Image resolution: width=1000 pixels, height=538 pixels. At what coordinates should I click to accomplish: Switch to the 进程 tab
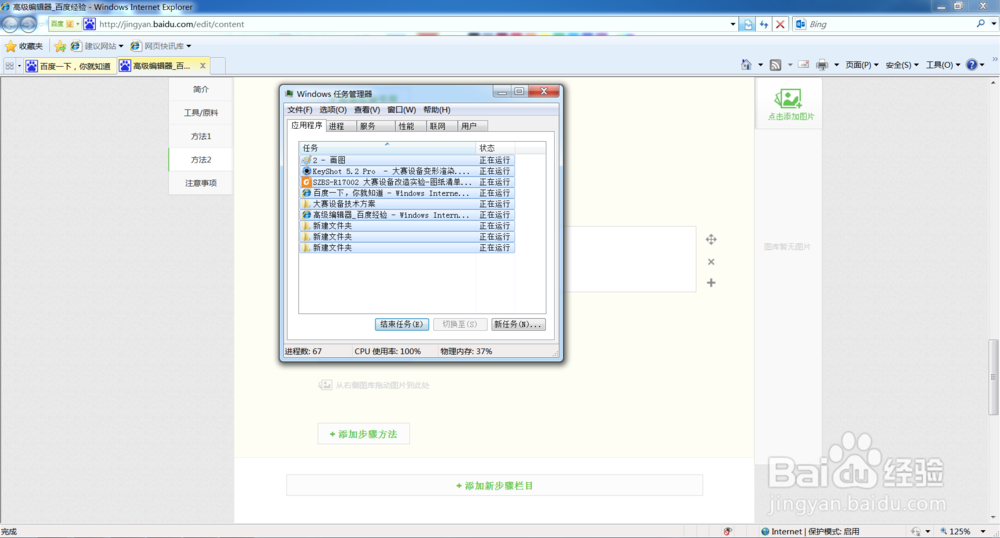[339, 126]
